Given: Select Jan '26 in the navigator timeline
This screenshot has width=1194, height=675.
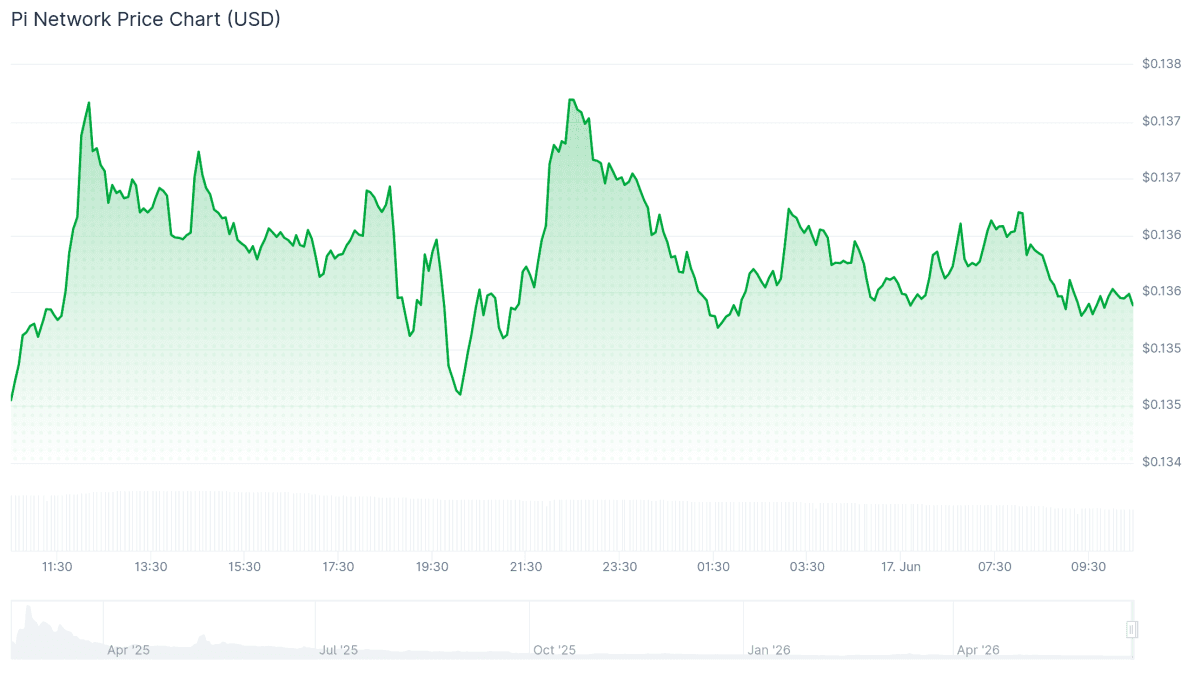Looking at the screenshot, I should [x=769, y=650].
